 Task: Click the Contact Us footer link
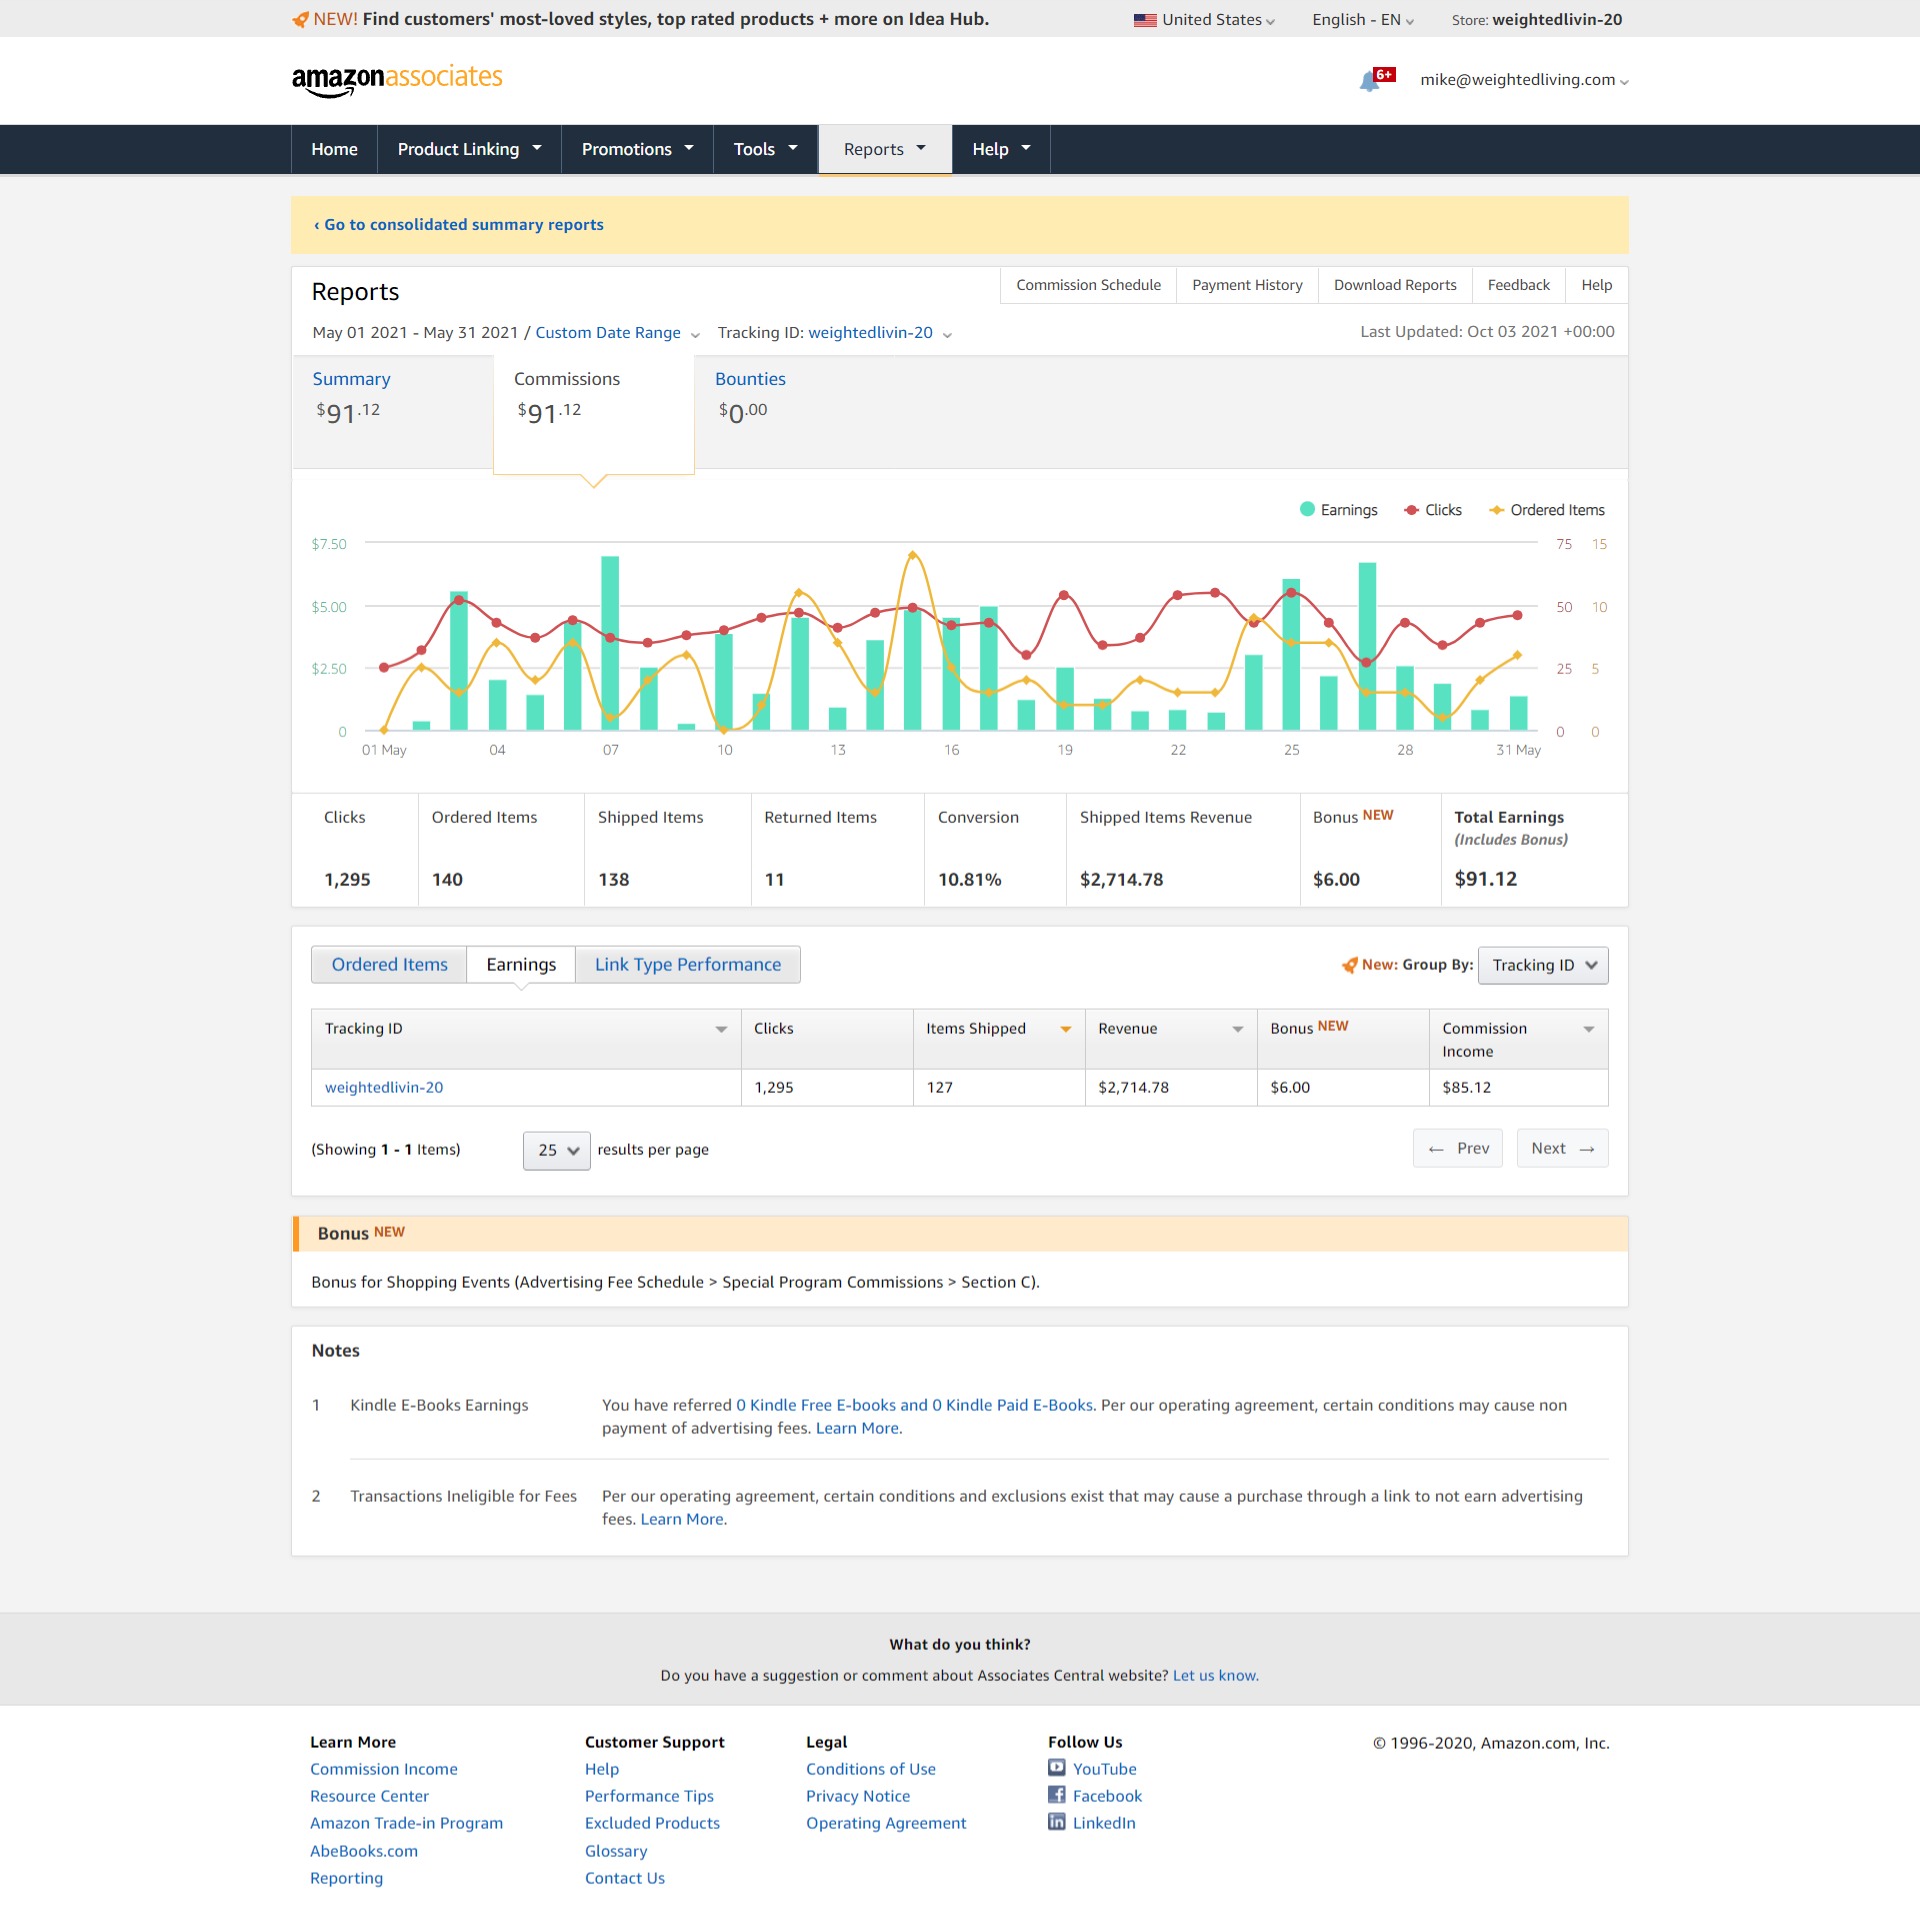coord(624,1878)
